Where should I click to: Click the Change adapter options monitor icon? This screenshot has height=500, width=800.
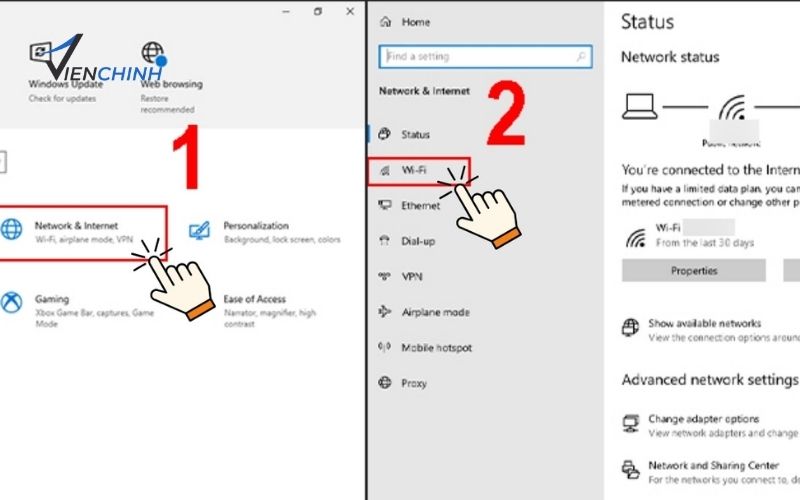(631, 423)
